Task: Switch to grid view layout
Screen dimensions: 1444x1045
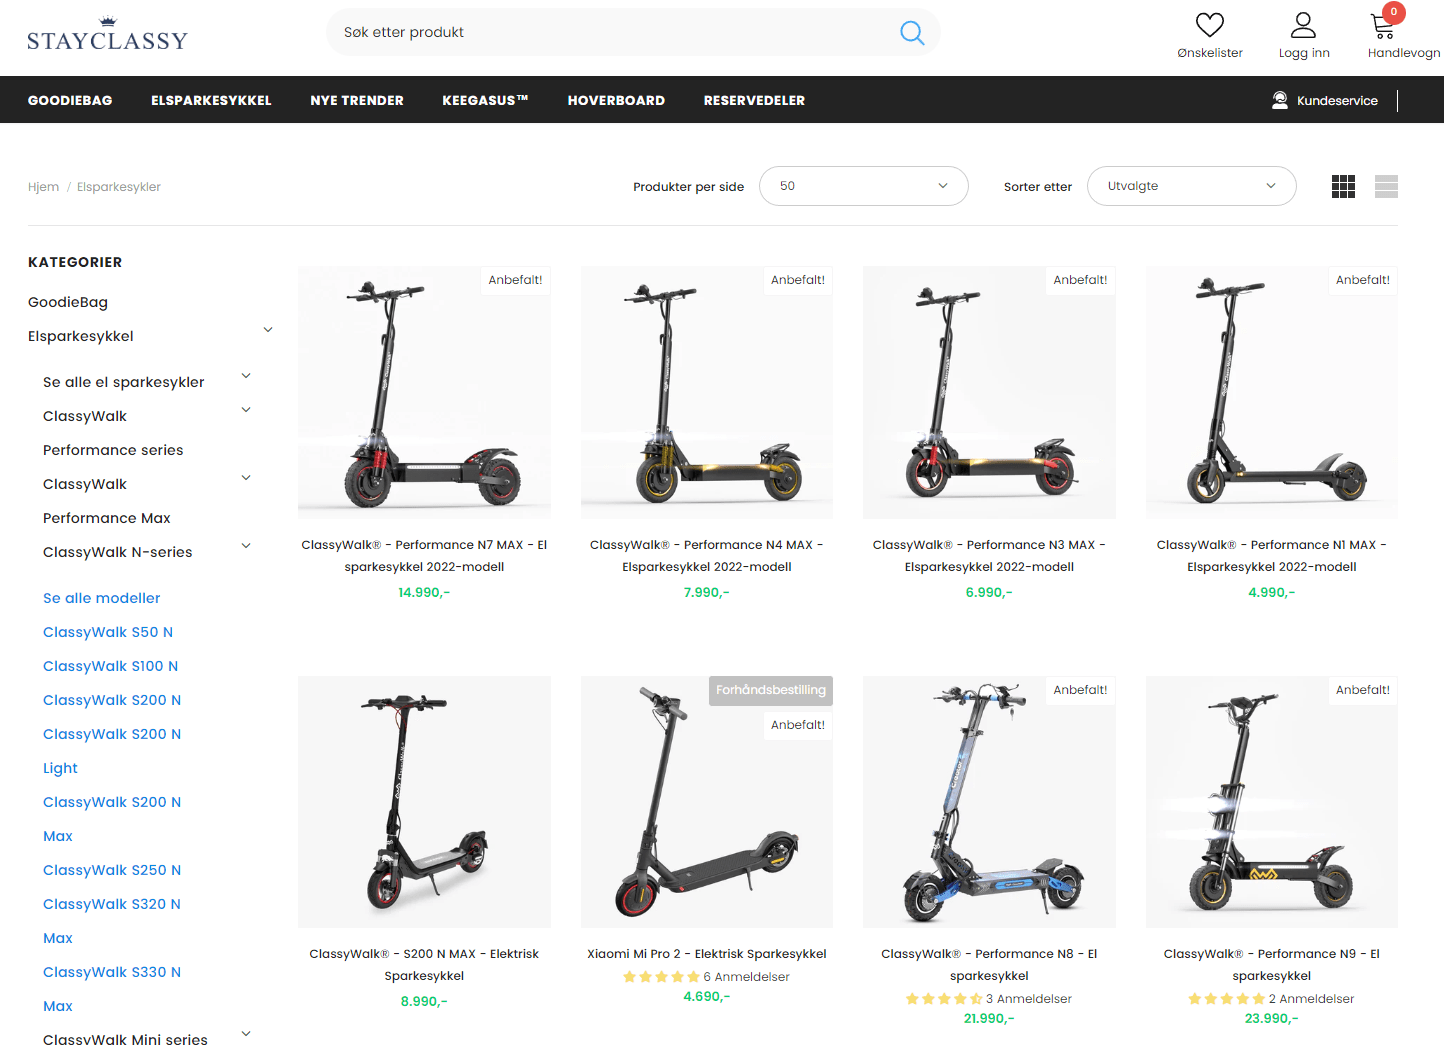Action: [x=1343, y=186]
